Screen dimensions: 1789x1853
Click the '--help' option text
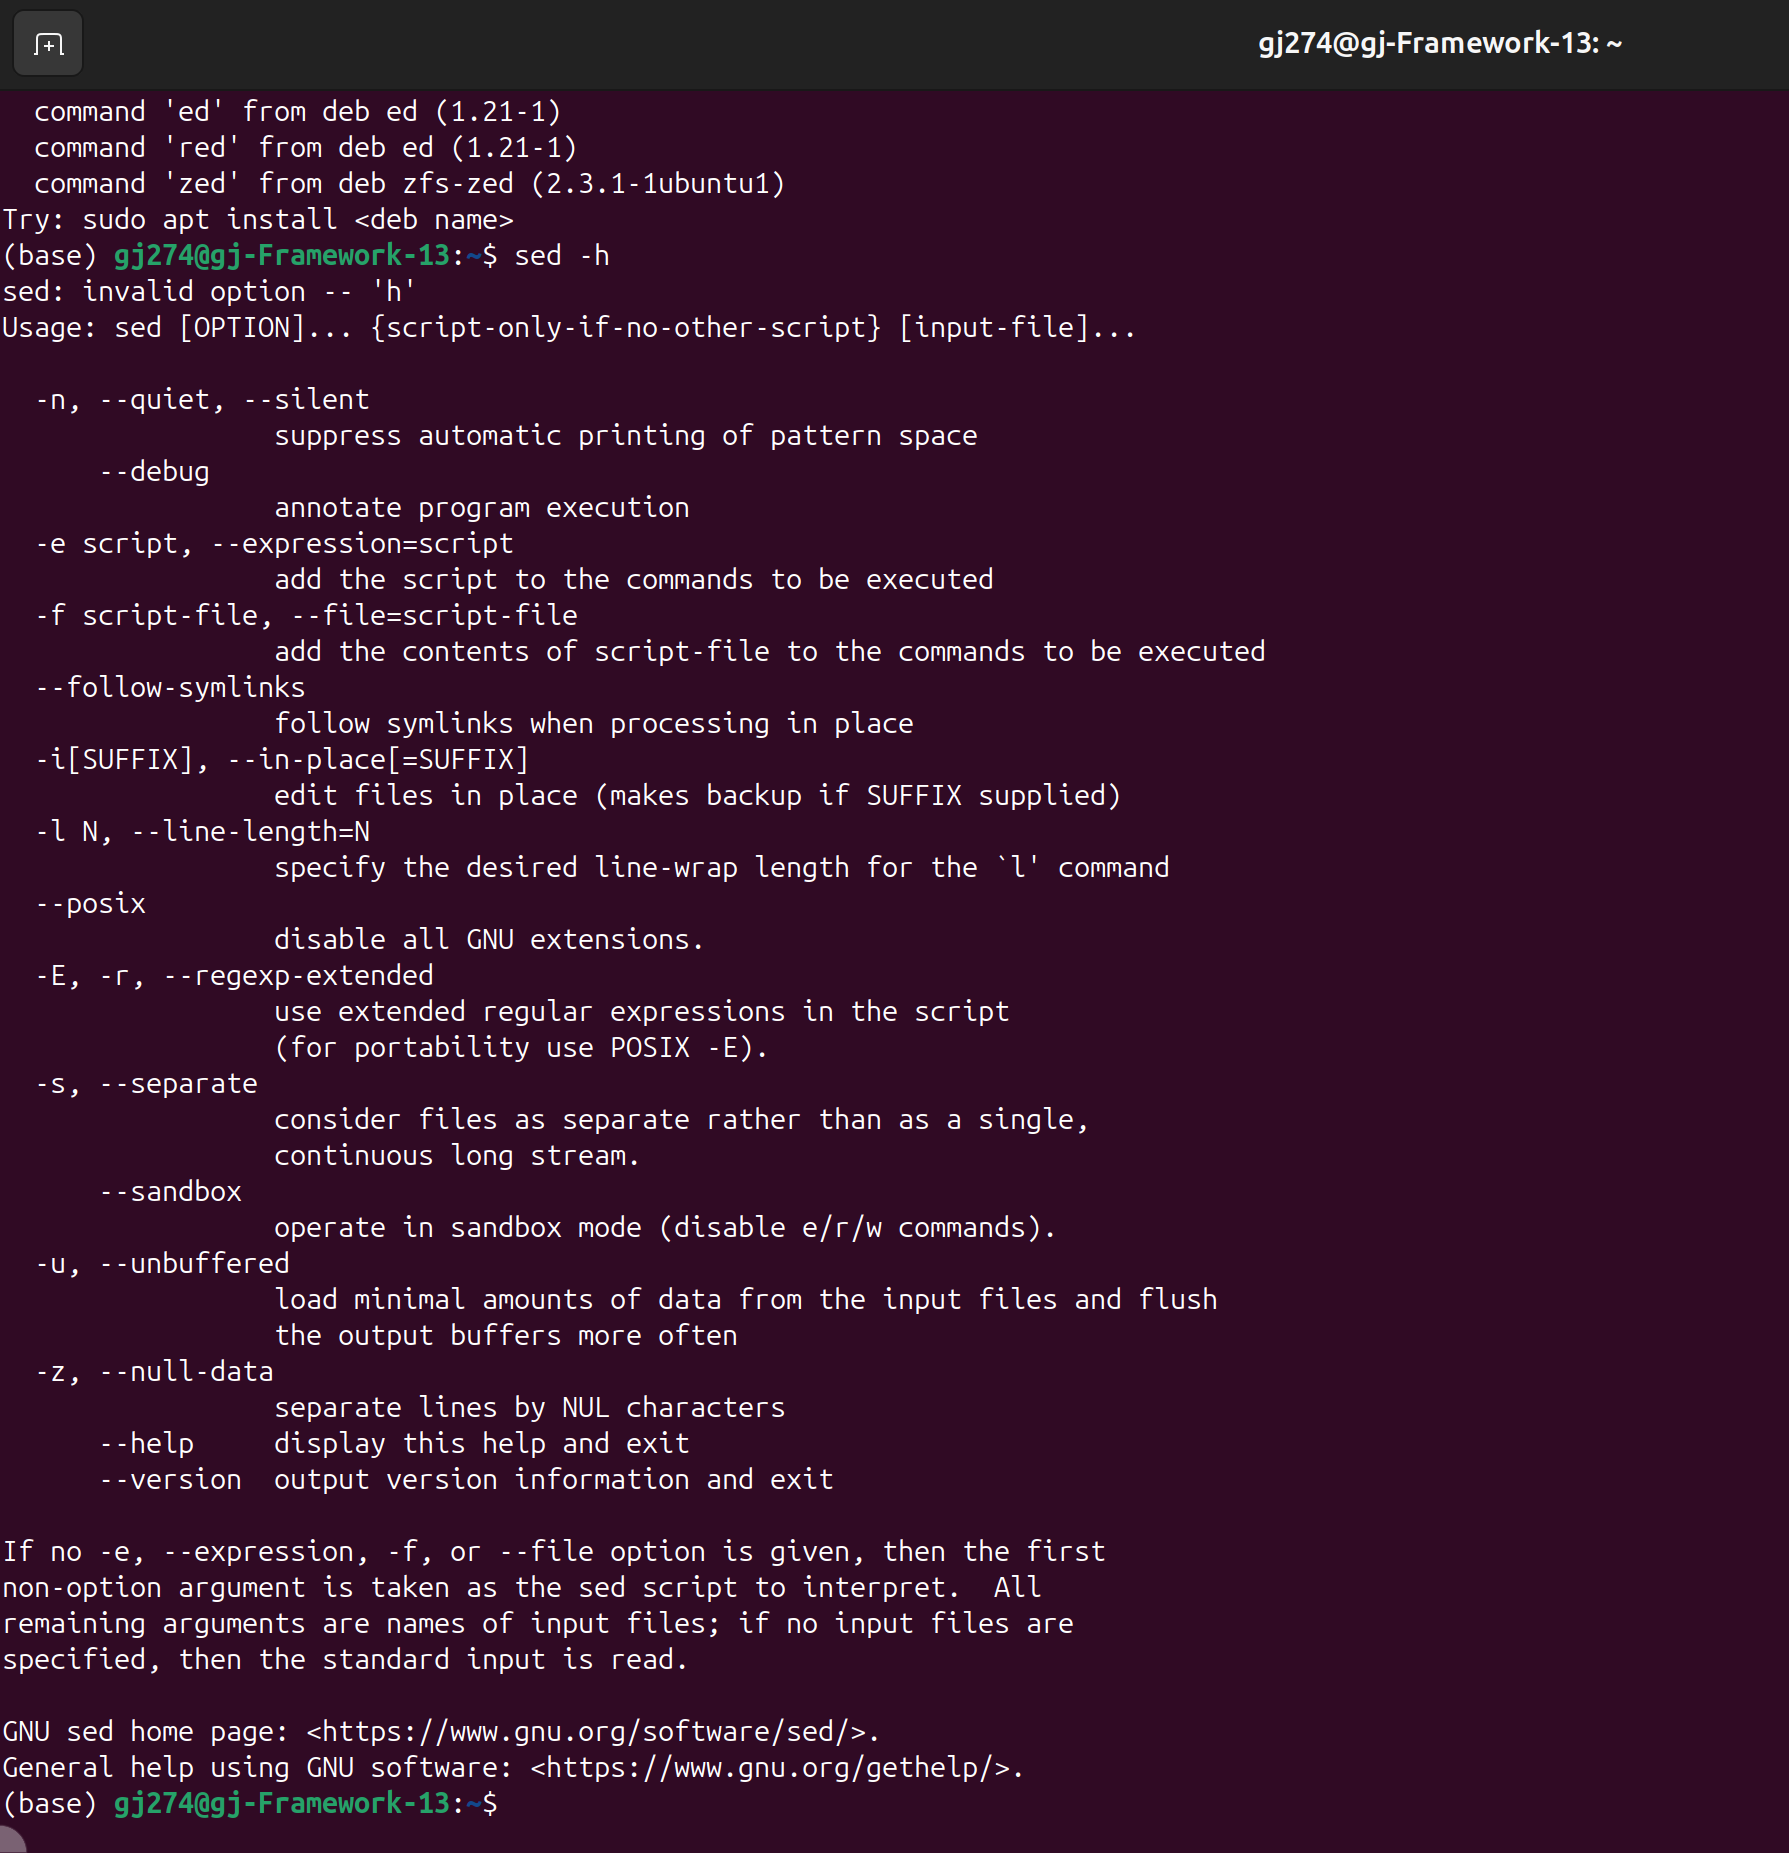(146, 1443)
